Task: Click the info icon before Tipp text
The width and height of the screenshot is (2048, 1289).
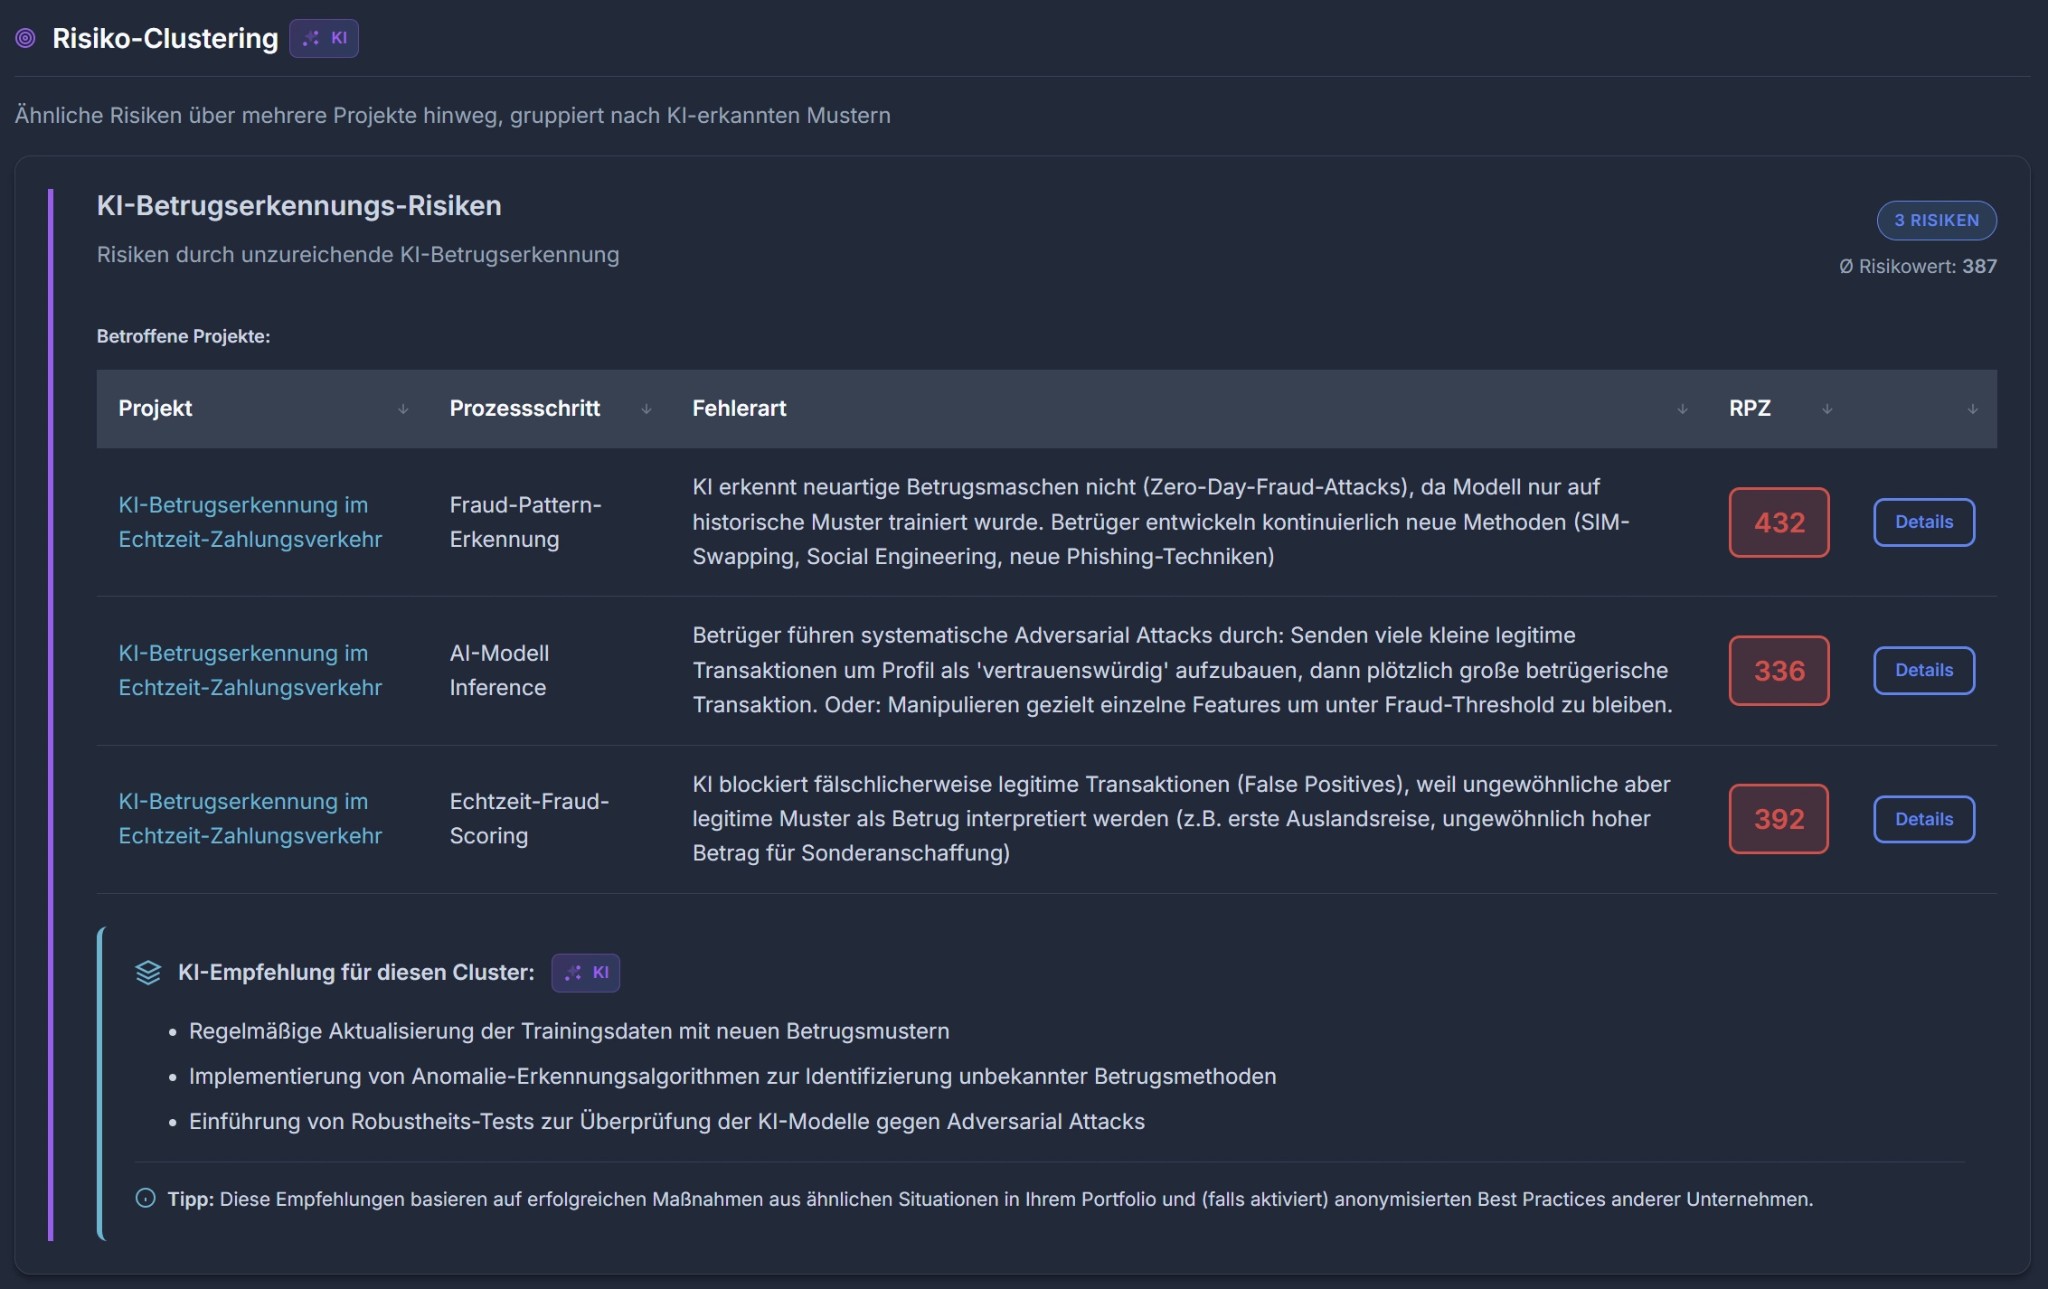Action: [145, 1198]
